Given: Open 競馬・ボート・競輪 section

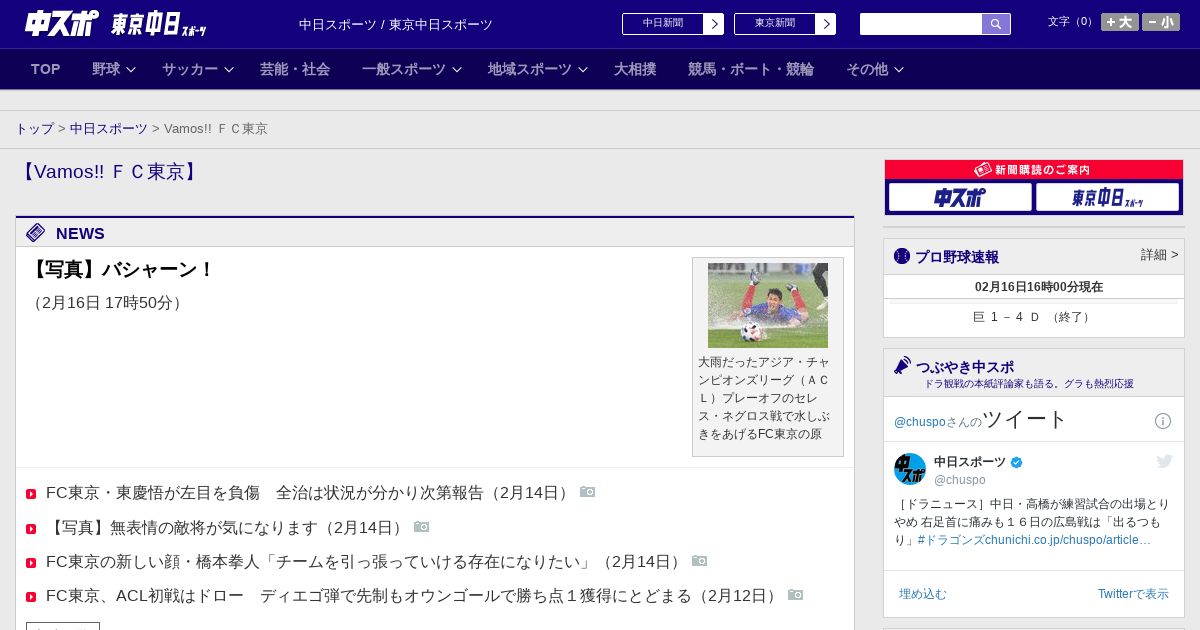Looking at the screenshot, I should click(x=751, y=69).
